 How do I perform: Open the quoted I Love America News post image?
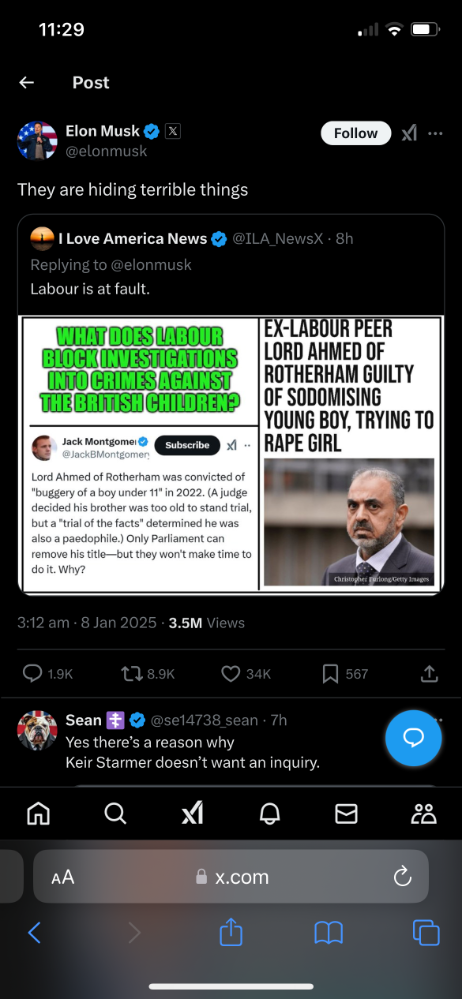231,454
